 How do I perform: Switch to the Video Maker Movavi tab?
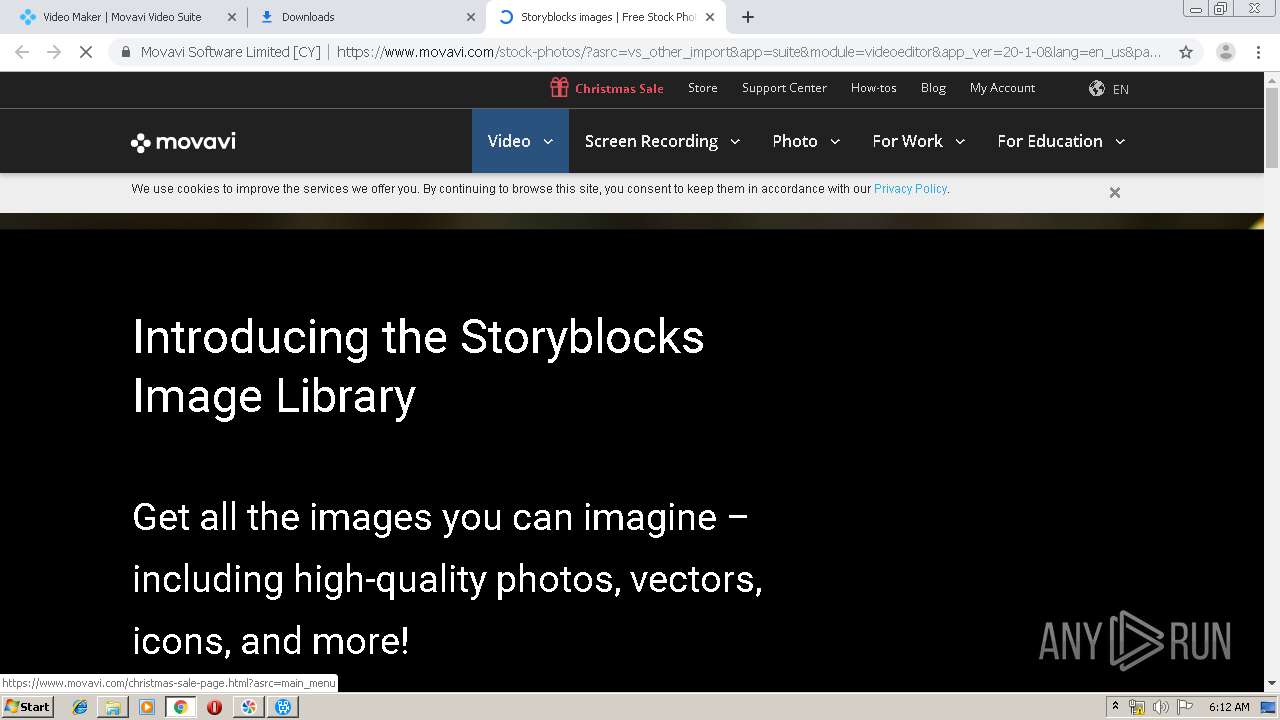click(x=125, y=17)
